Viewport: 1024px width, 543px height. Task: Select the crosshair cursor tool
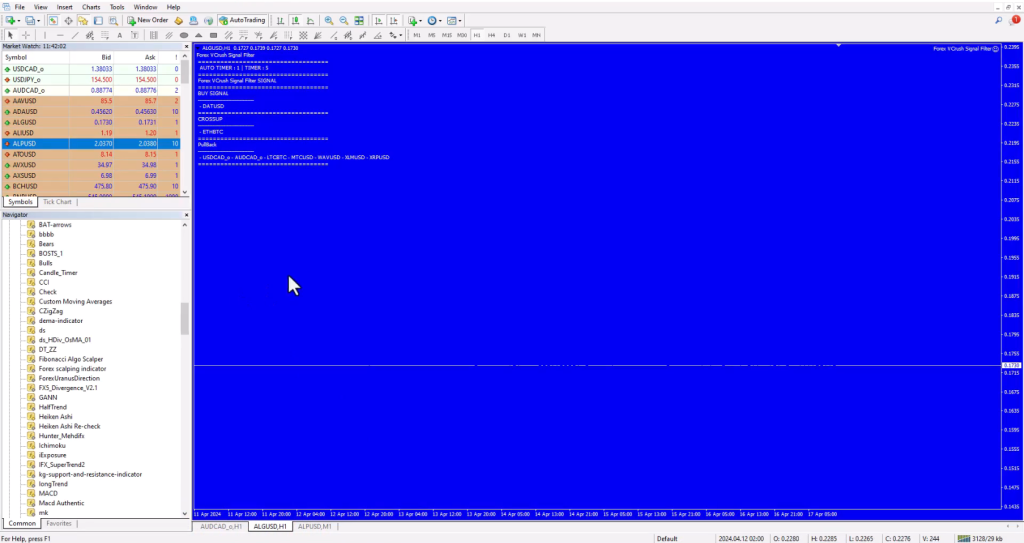[27, 35]
